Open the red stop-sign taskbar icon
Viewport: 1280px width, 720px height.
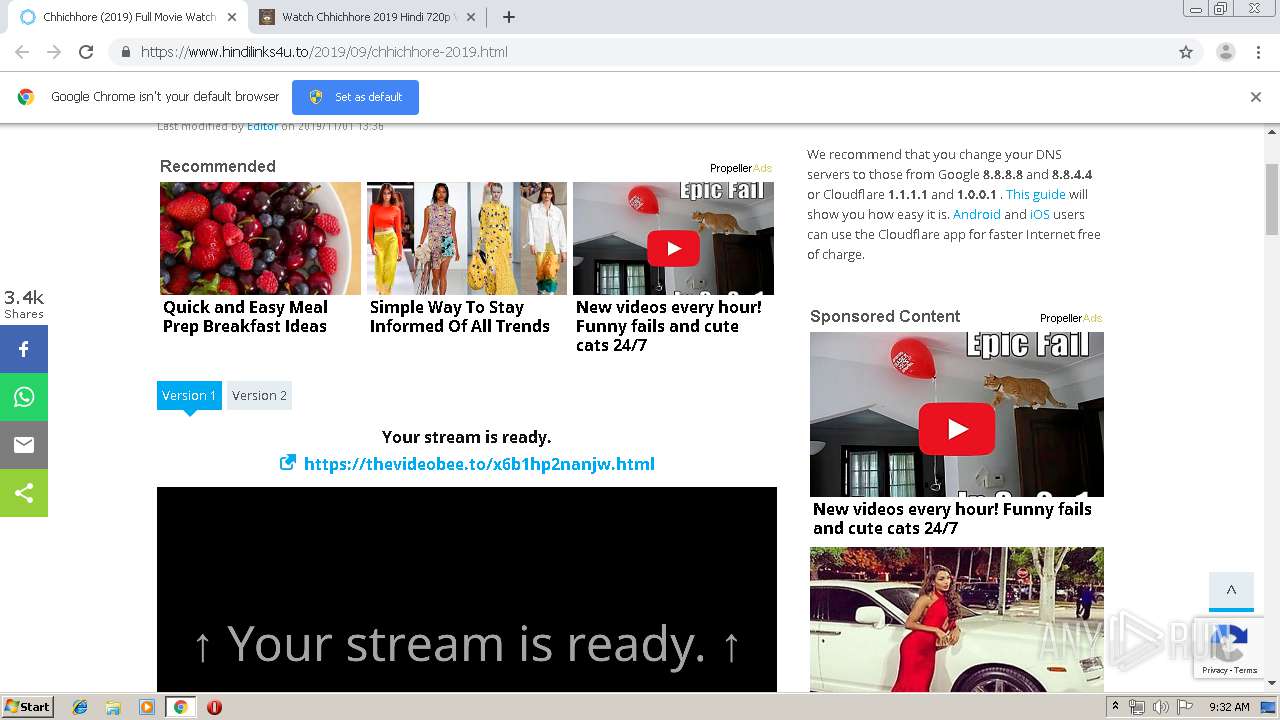click(x=214, y=707)
